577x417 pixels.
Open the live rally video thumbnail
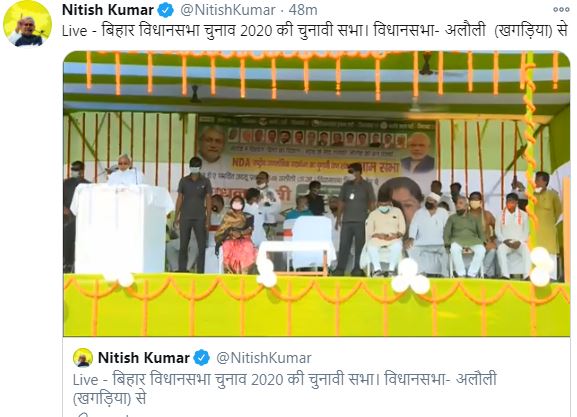pyautogui.click(x=317, y=194)
